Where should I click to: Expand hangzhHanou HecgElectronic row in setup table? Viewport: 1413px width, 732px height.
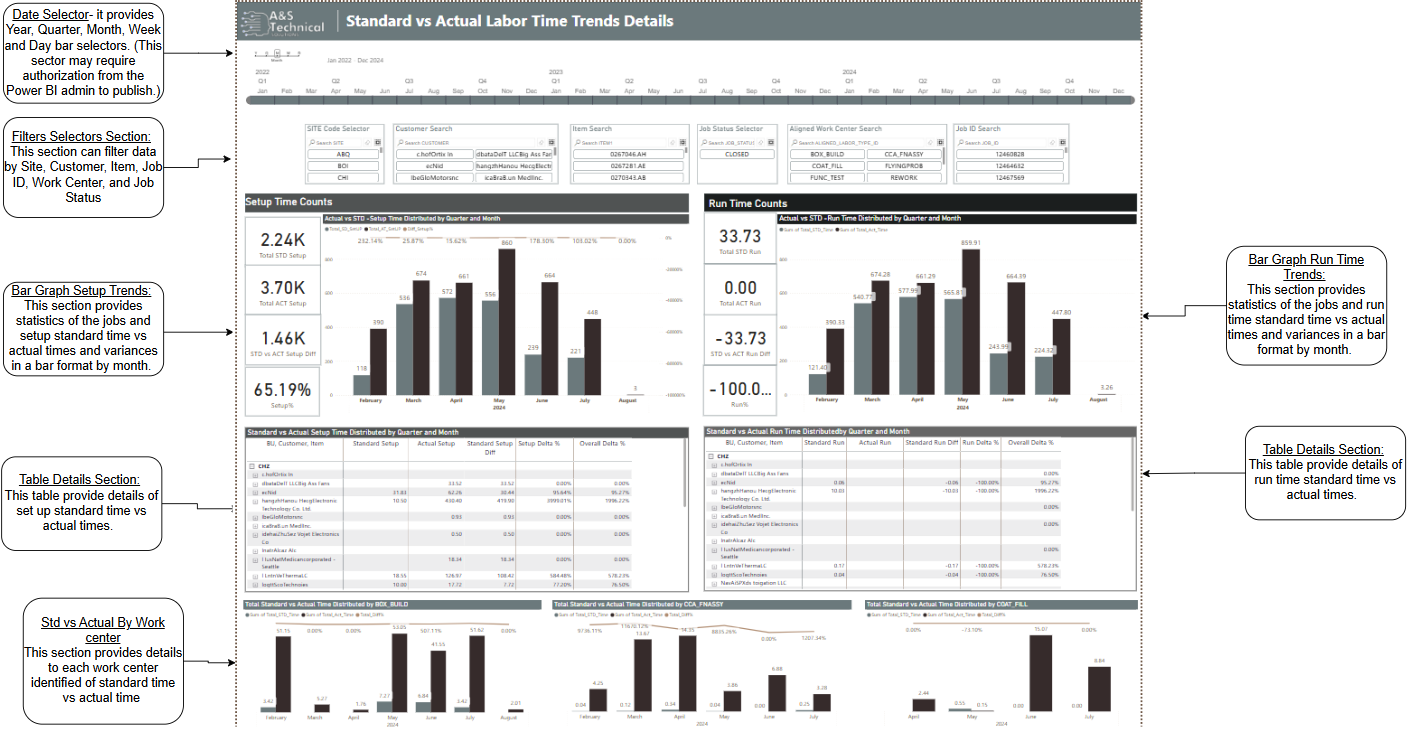coord(254,500)
